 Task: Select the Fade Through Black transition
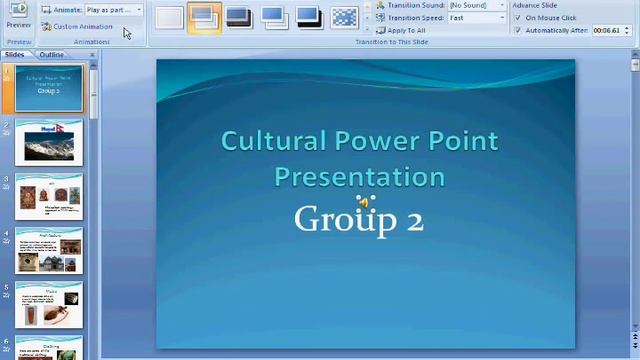pyautogui.click(x=239, y=18)
